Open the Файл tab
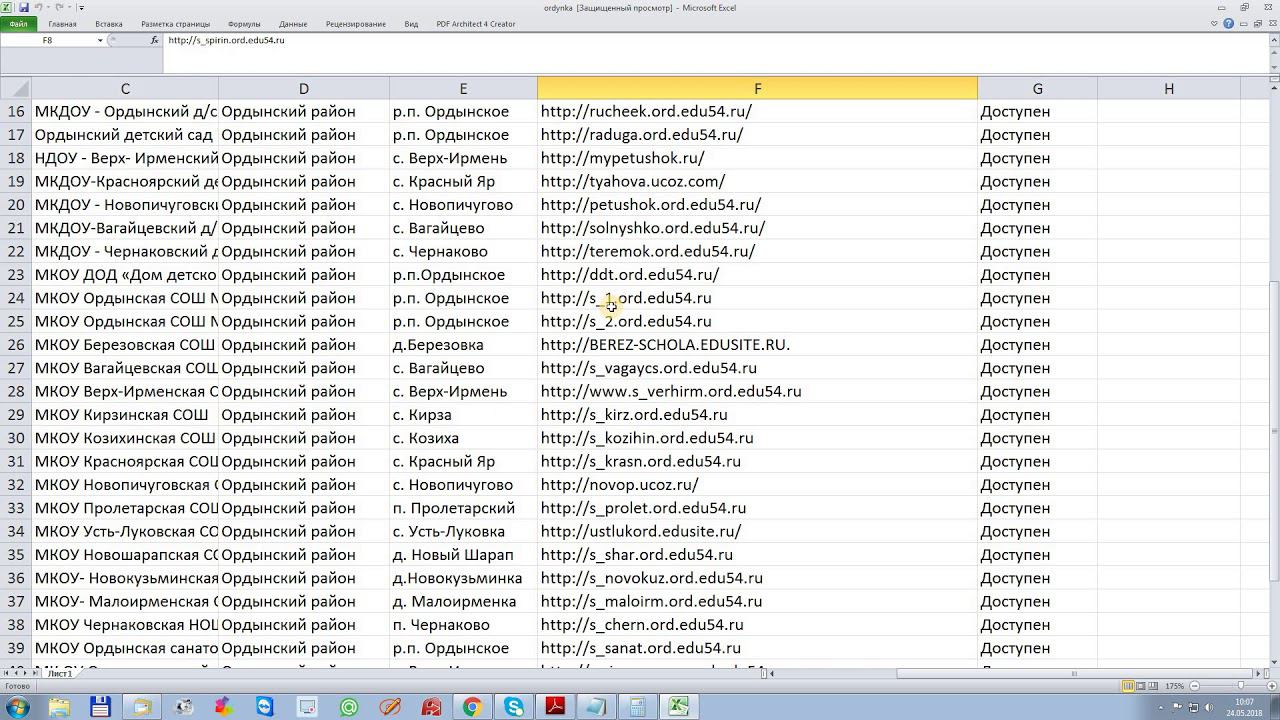Image resolution: width=1280 pixels, height=720 pixels. [19, 24]
